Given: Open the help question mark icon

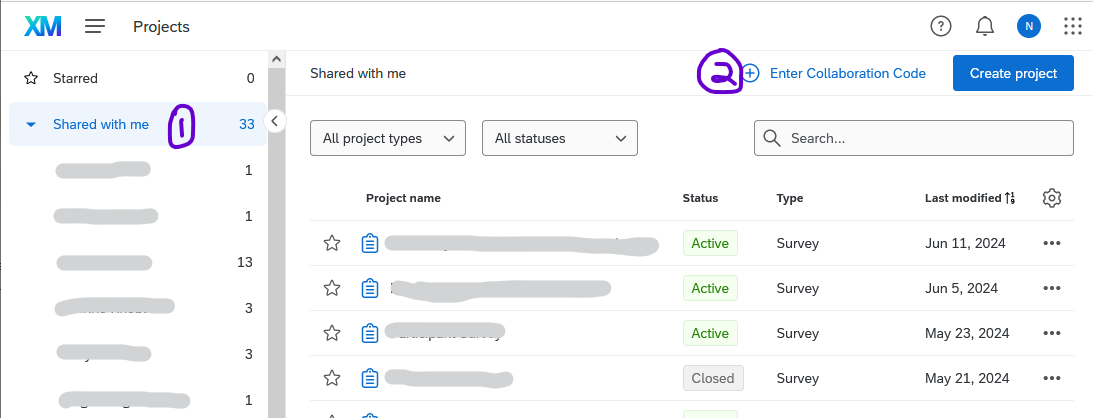Looking at the screenshot, I should click(940, 27).
